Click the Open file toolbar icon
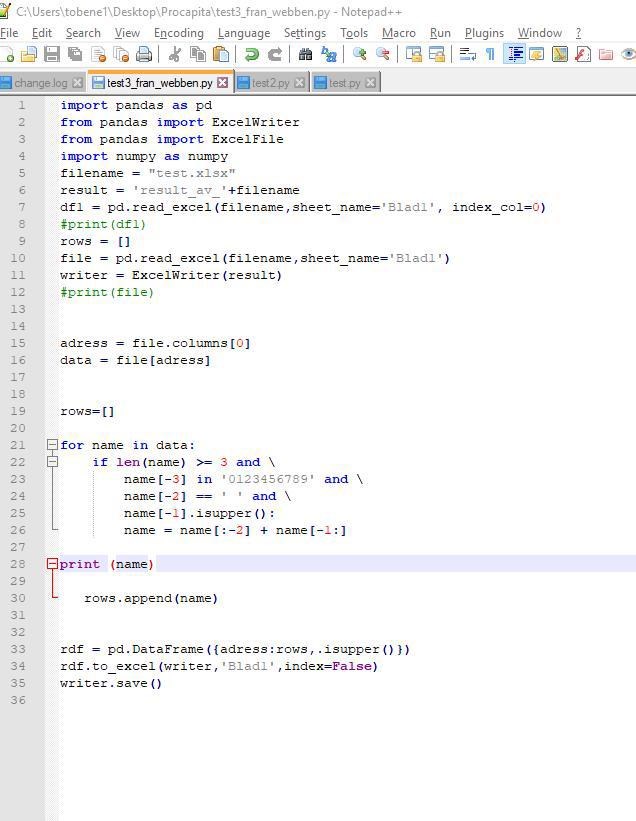The width and height of the screenshot is (636, 821). point(29,55)
